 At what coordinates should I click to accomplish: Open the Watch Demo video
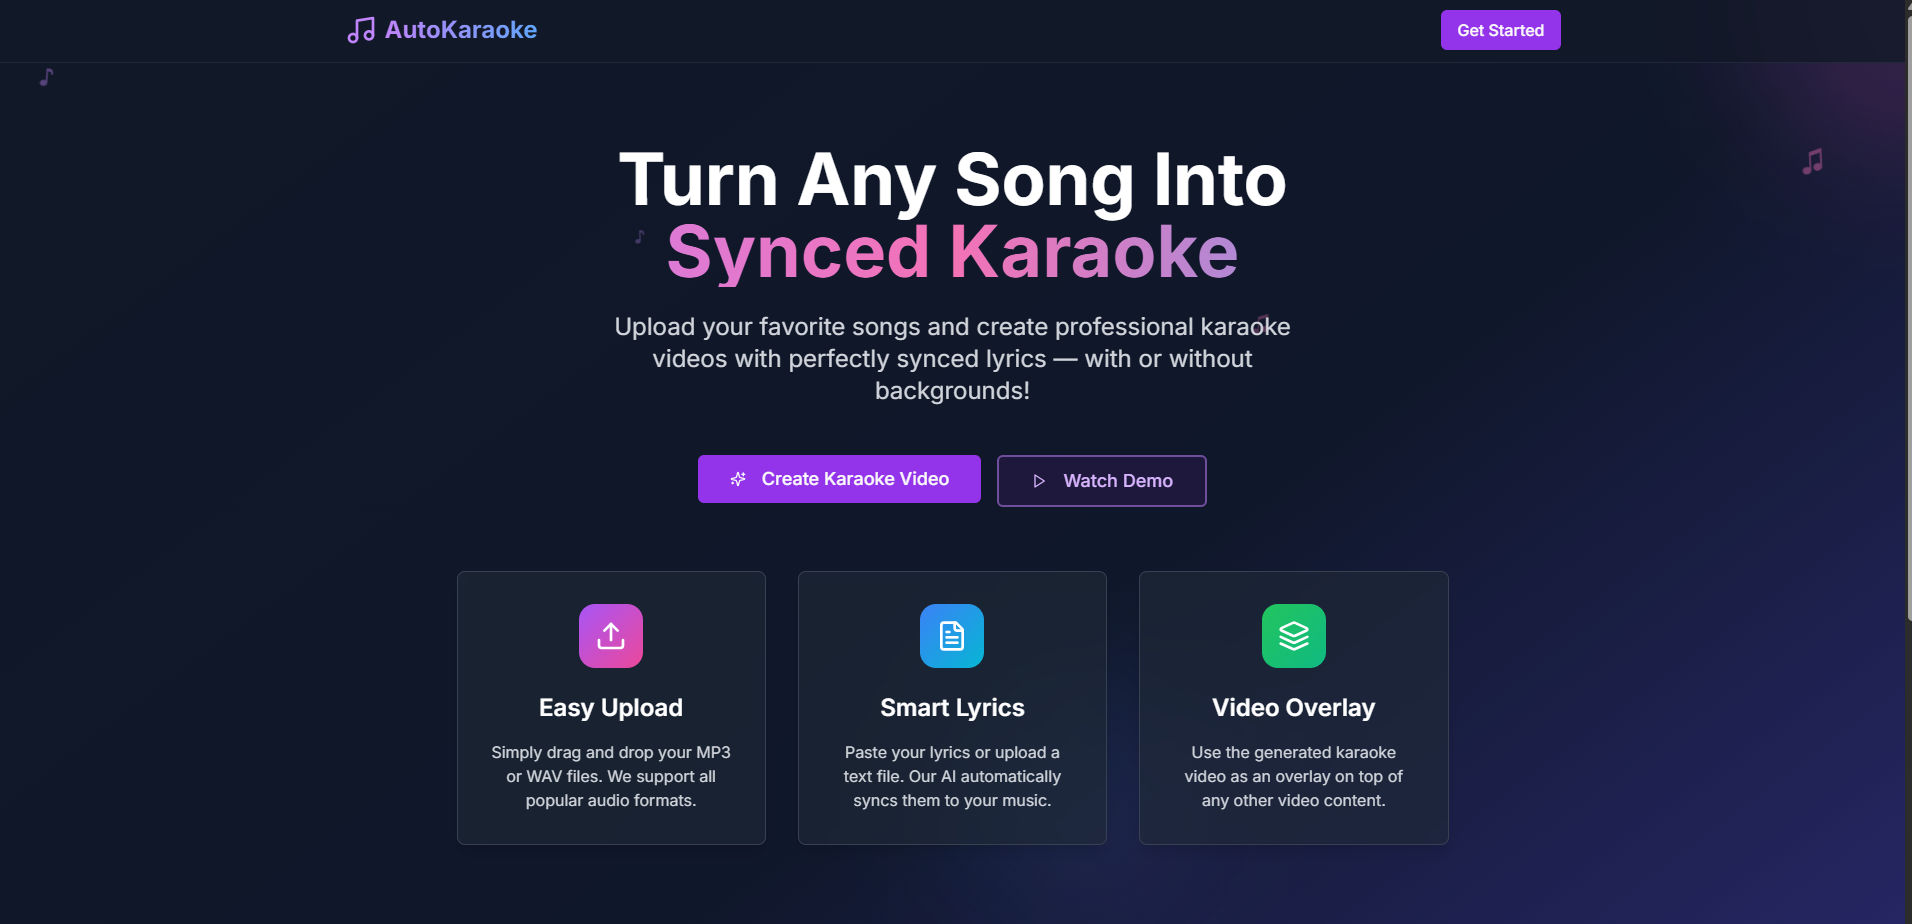click(1101, 481)
